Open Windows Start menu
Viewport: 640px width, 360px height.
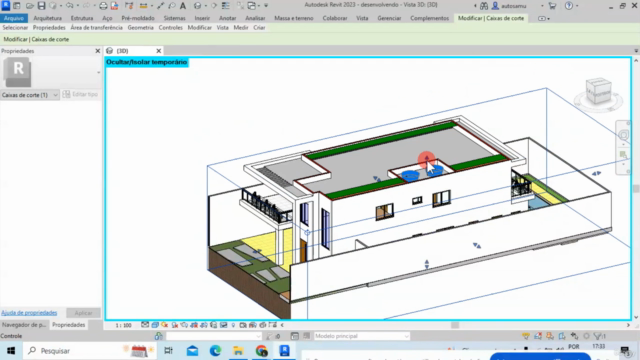[11, 351]
